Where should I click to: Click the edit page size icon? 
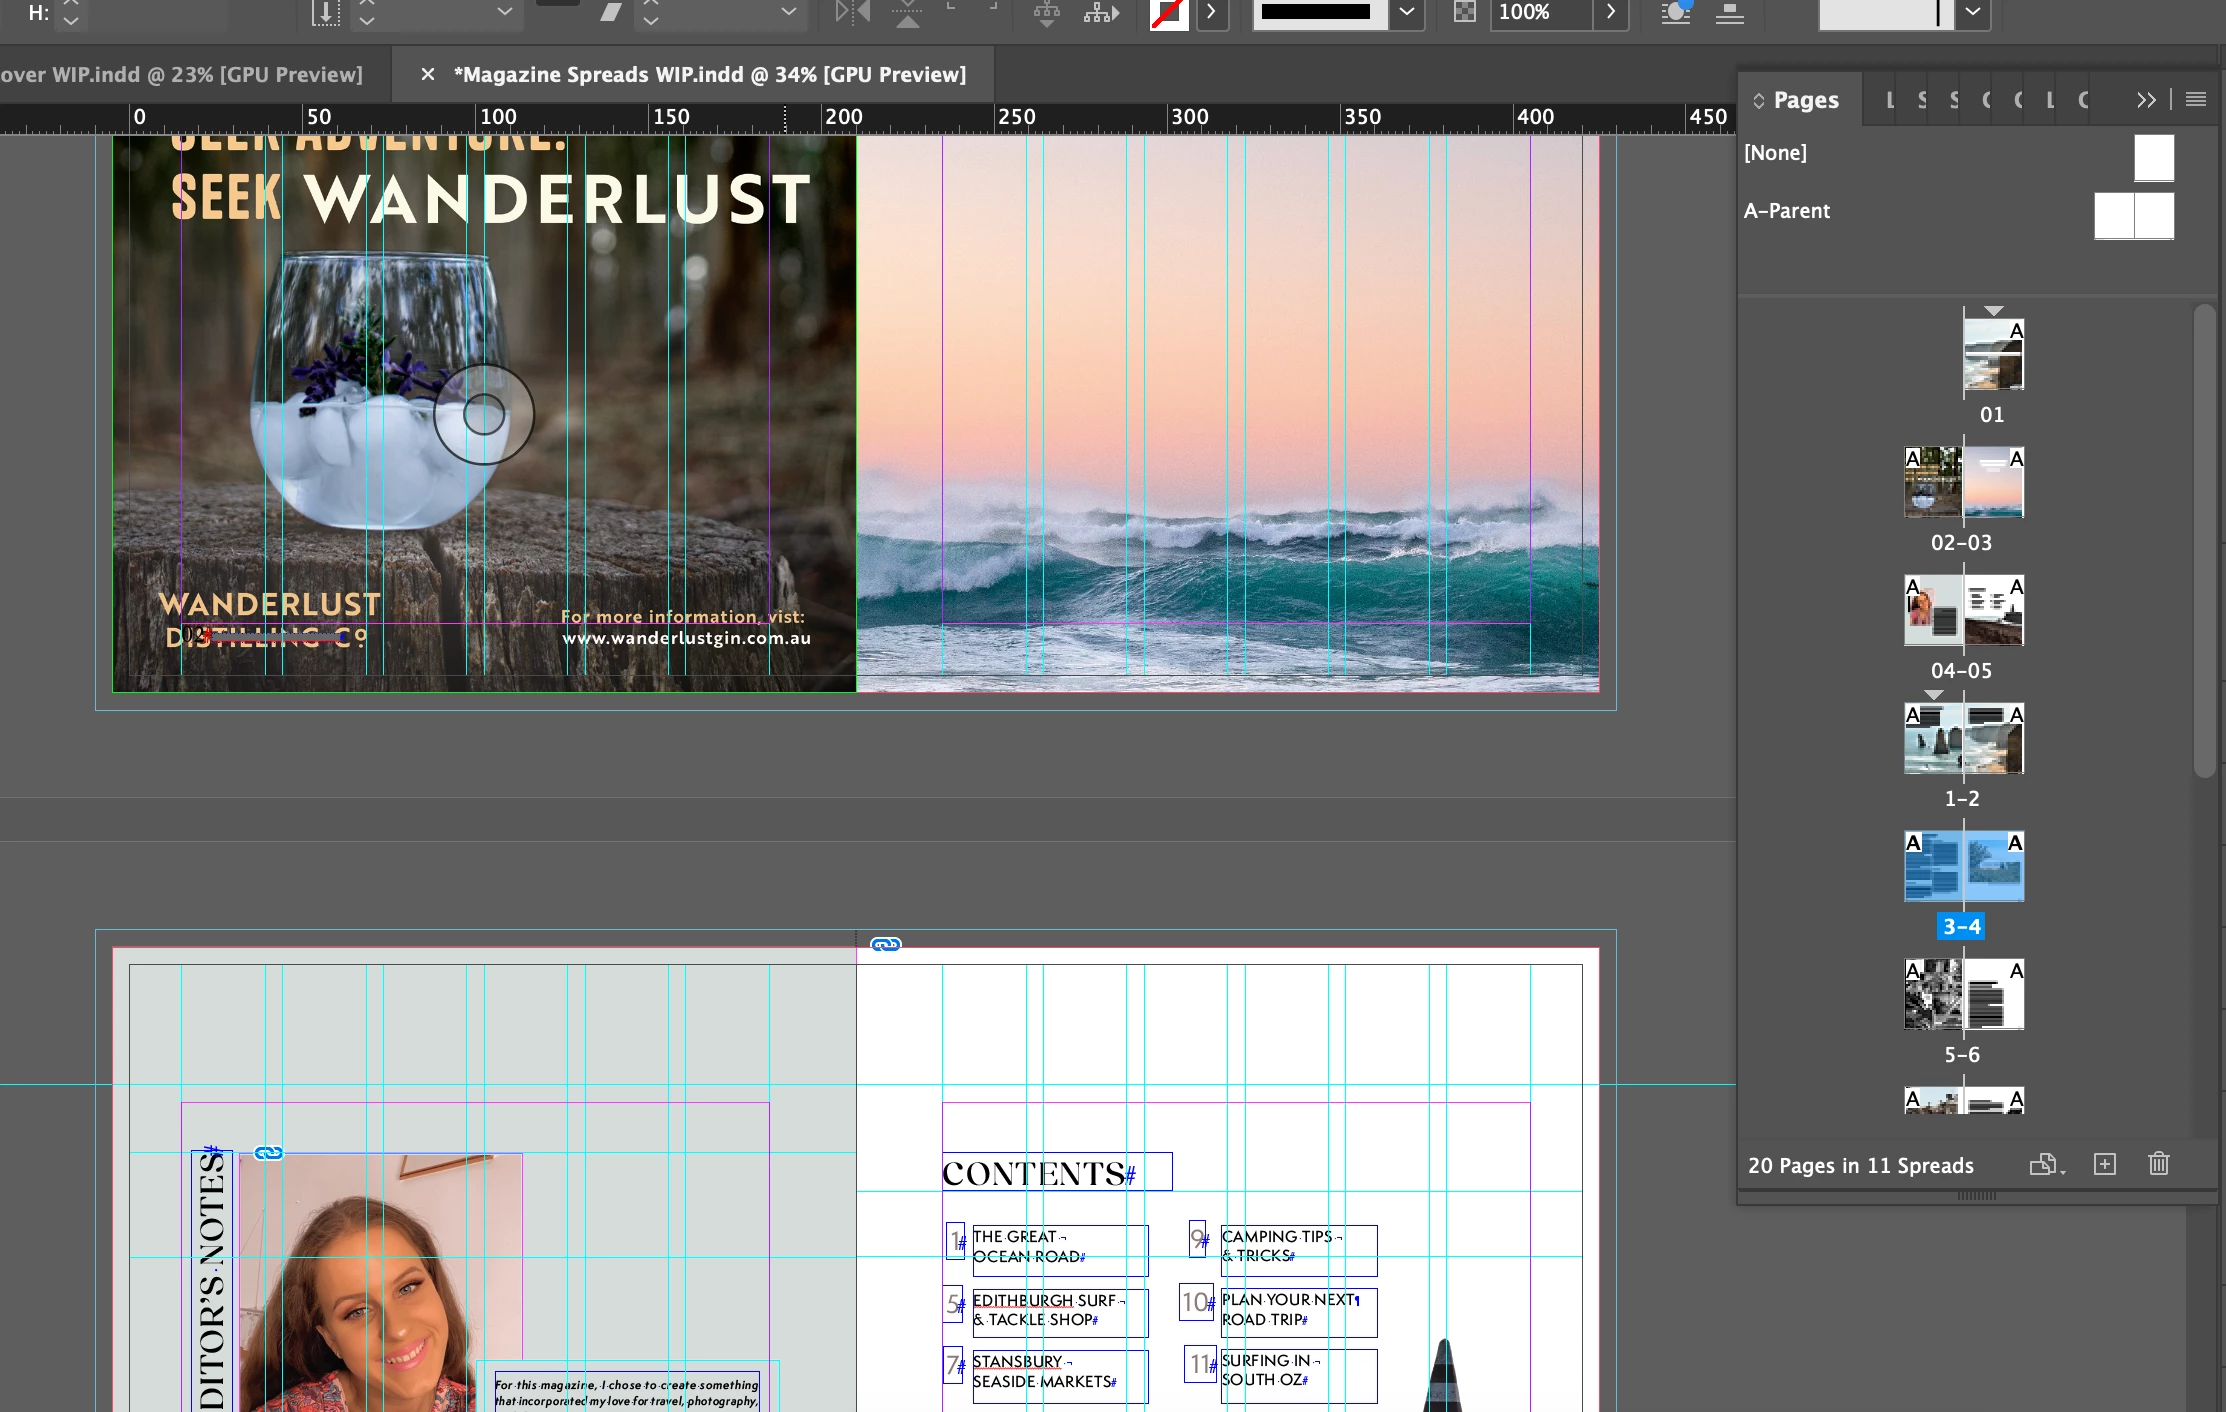(x=2045, y=1164)
